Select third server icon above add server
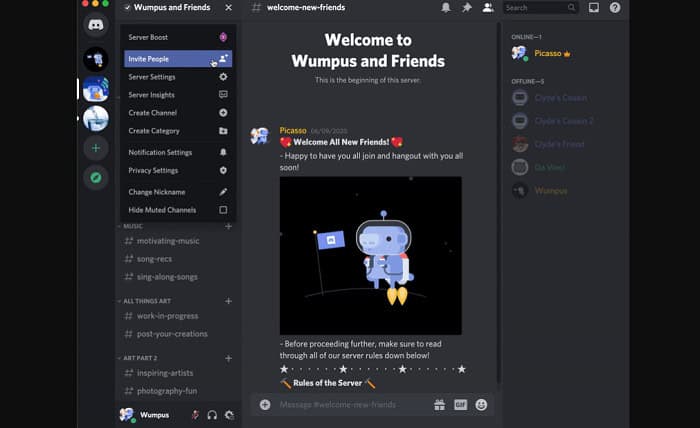The height and width of the screenshot is (428, 700). click(96, 119)
